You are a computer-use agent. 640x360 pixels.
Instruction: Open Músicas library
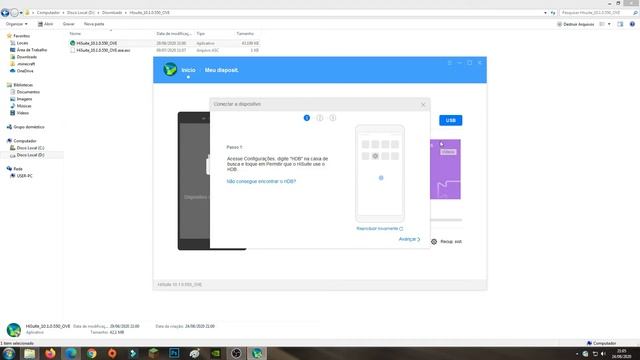[x=24, y=106]
